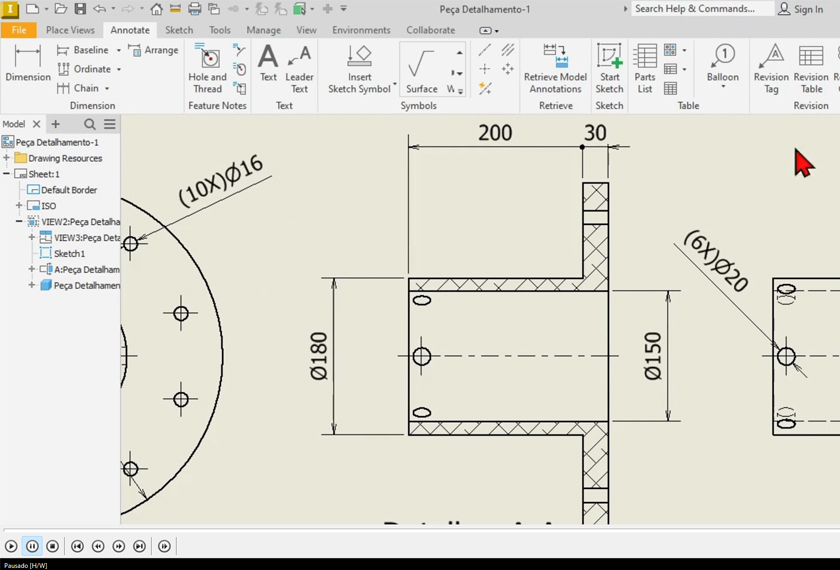Open the Balloon dropdown arrow
The image size is (840, 570).
point(723,88)
